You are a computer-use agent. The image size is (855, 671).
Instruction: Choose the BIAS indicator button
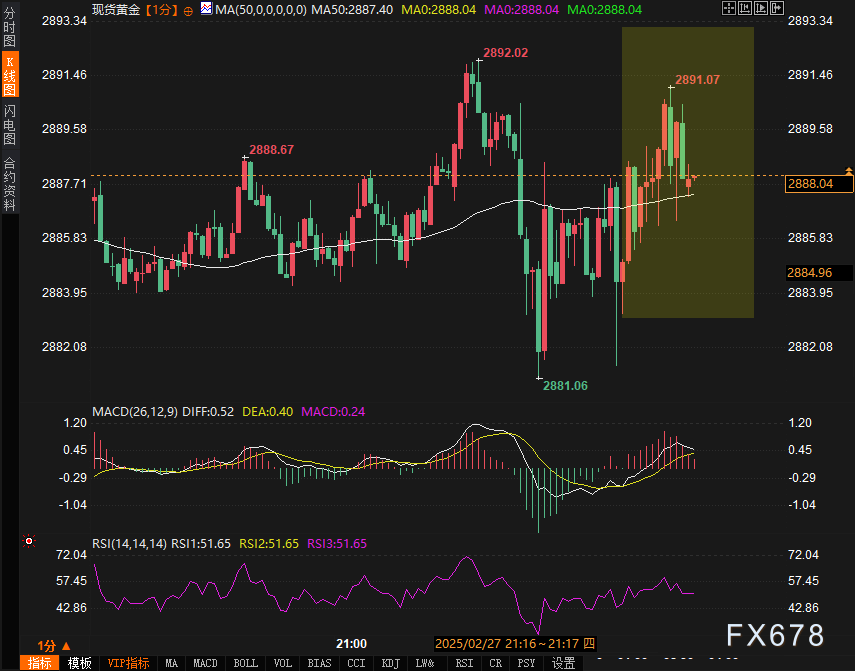click(320, 663)
